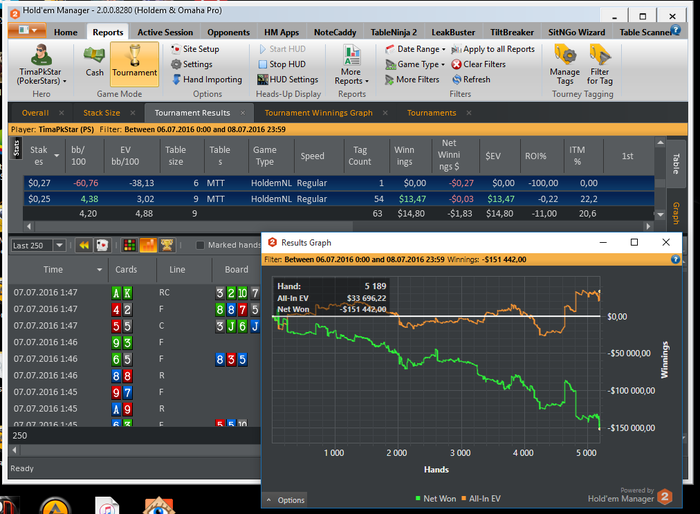Open Hand Importing
700x514 pixels.
click(x=207, y=79)
